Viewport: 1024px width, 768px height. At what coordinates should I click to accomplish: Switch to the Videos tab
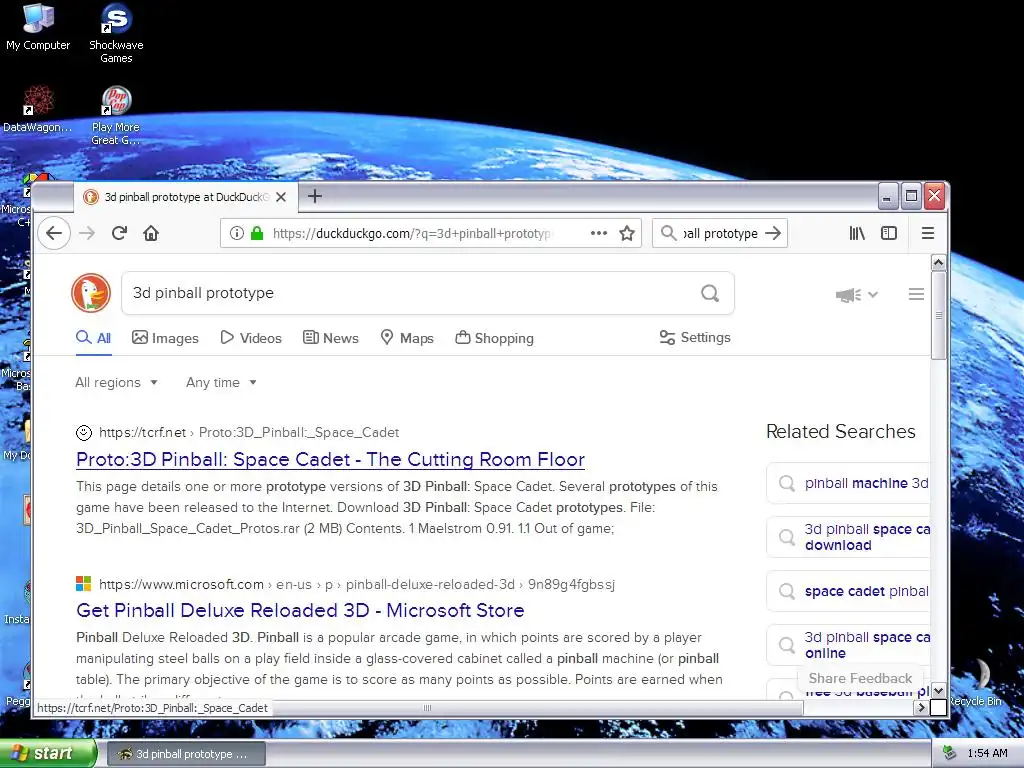[251, 338]
